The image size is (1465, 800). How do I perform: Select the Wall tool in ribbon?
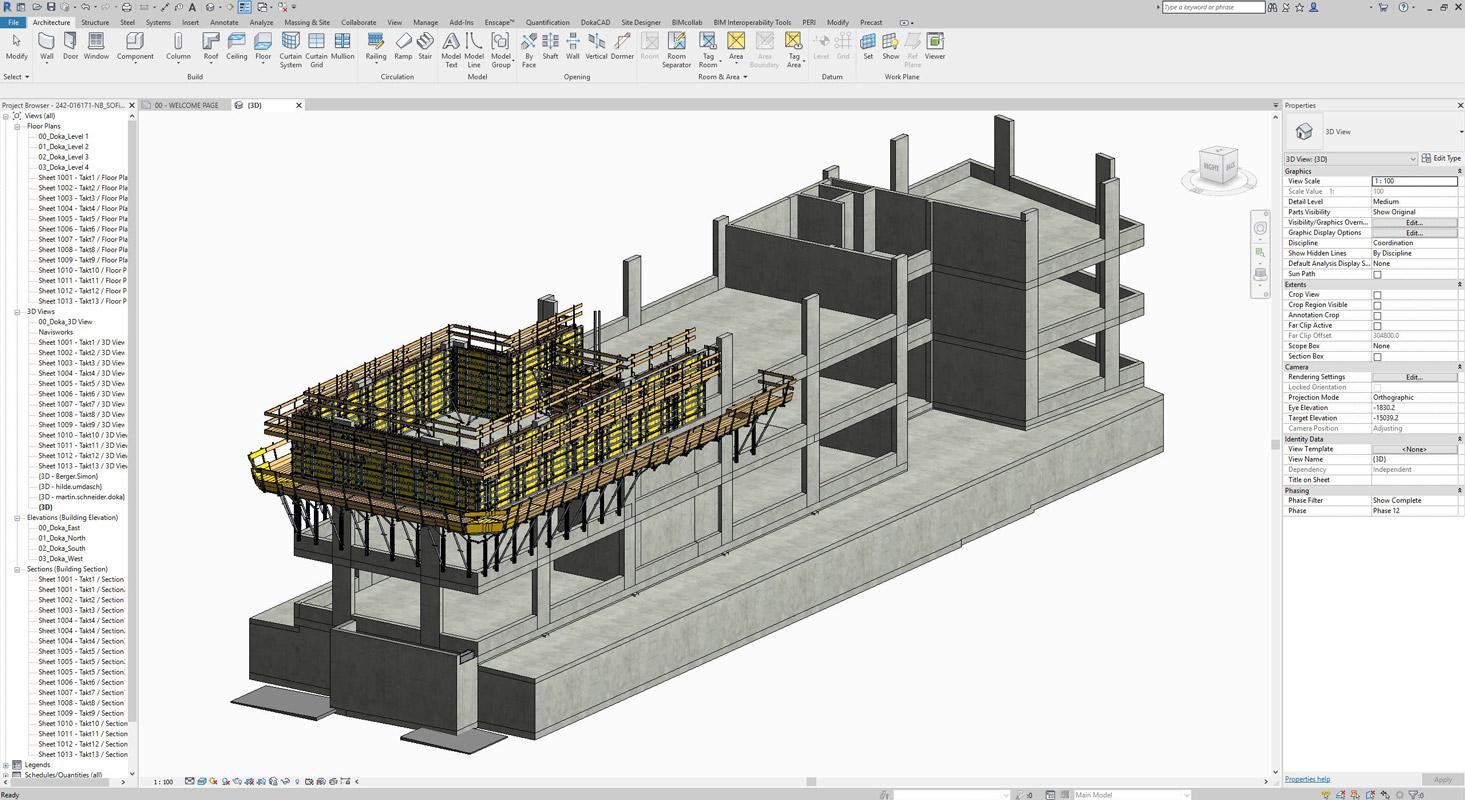click(46, 44)
